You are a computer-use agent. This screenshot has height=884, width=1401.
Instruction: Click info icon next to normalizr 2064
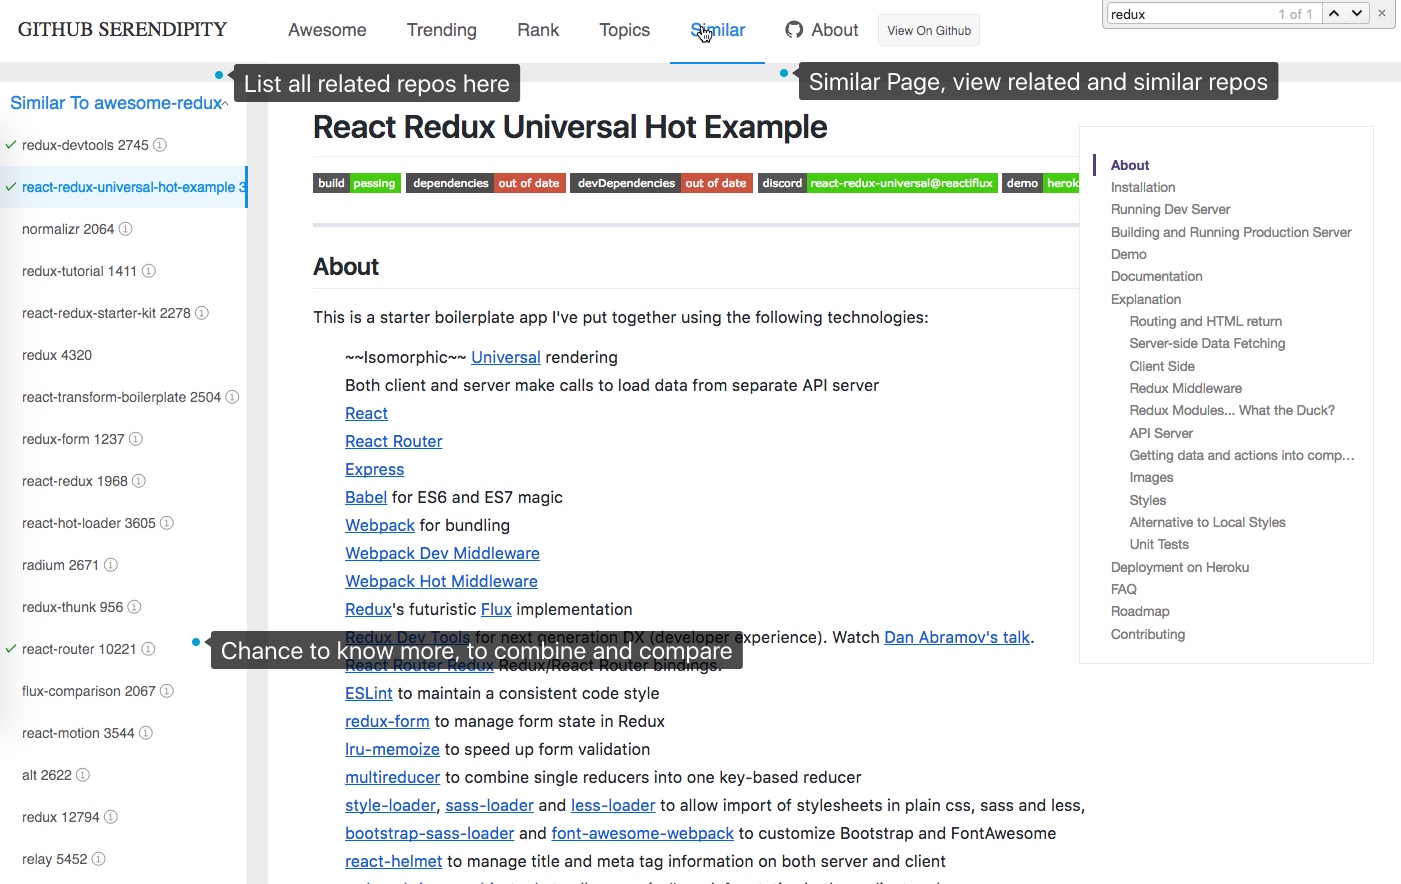[126, 229]
